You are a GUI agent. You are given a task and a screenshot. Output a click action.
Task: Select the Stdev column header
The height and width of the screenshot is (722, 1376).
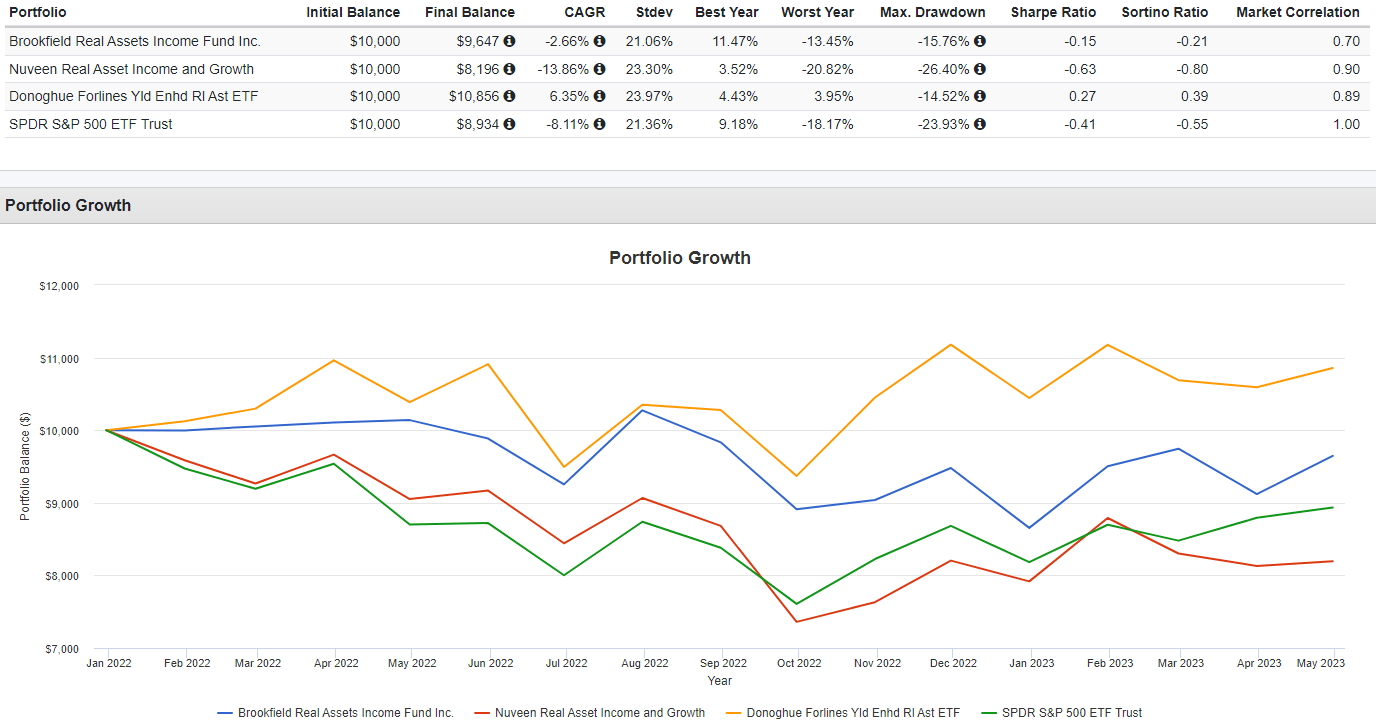(x=654, y=12)
